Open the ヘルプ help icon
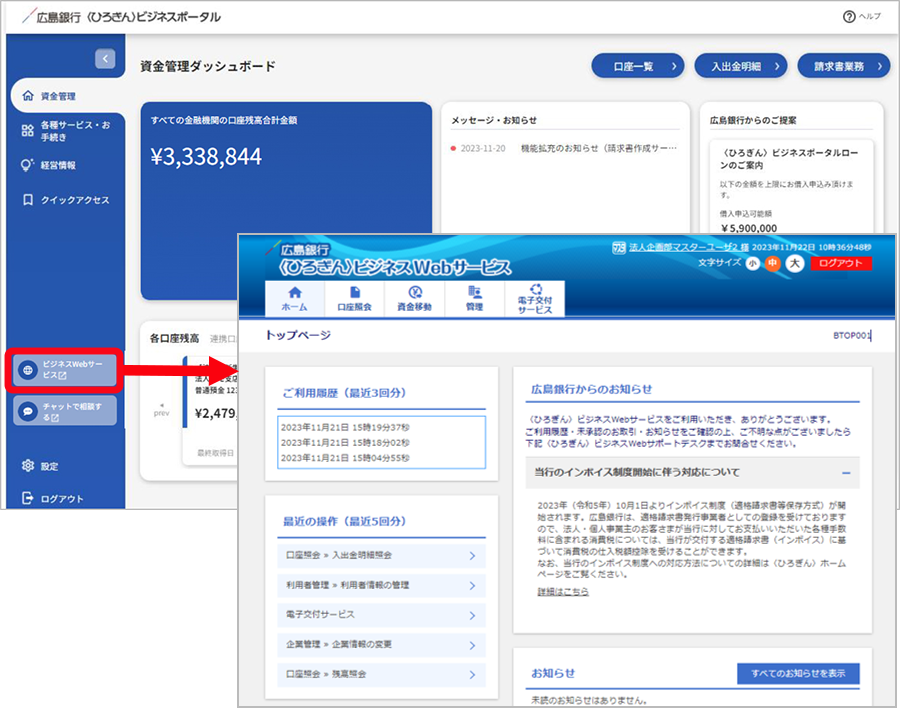This screenshot has width=900, height=708. pos(849,17)
